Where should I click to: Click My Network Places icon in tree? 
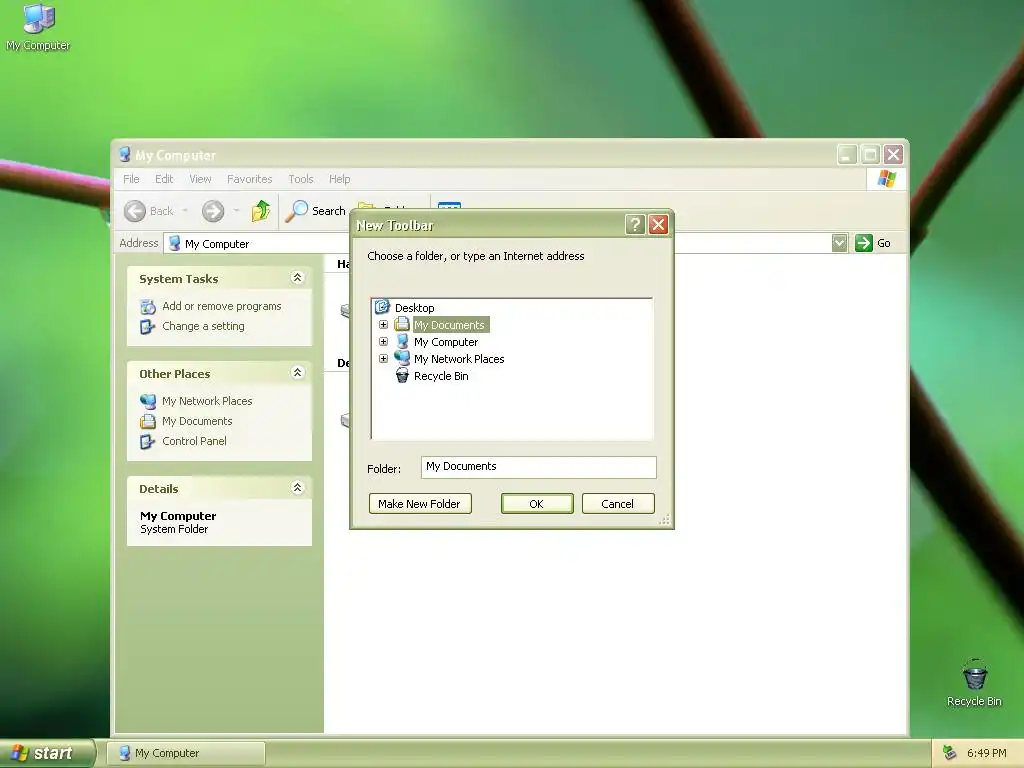[402, 359]
